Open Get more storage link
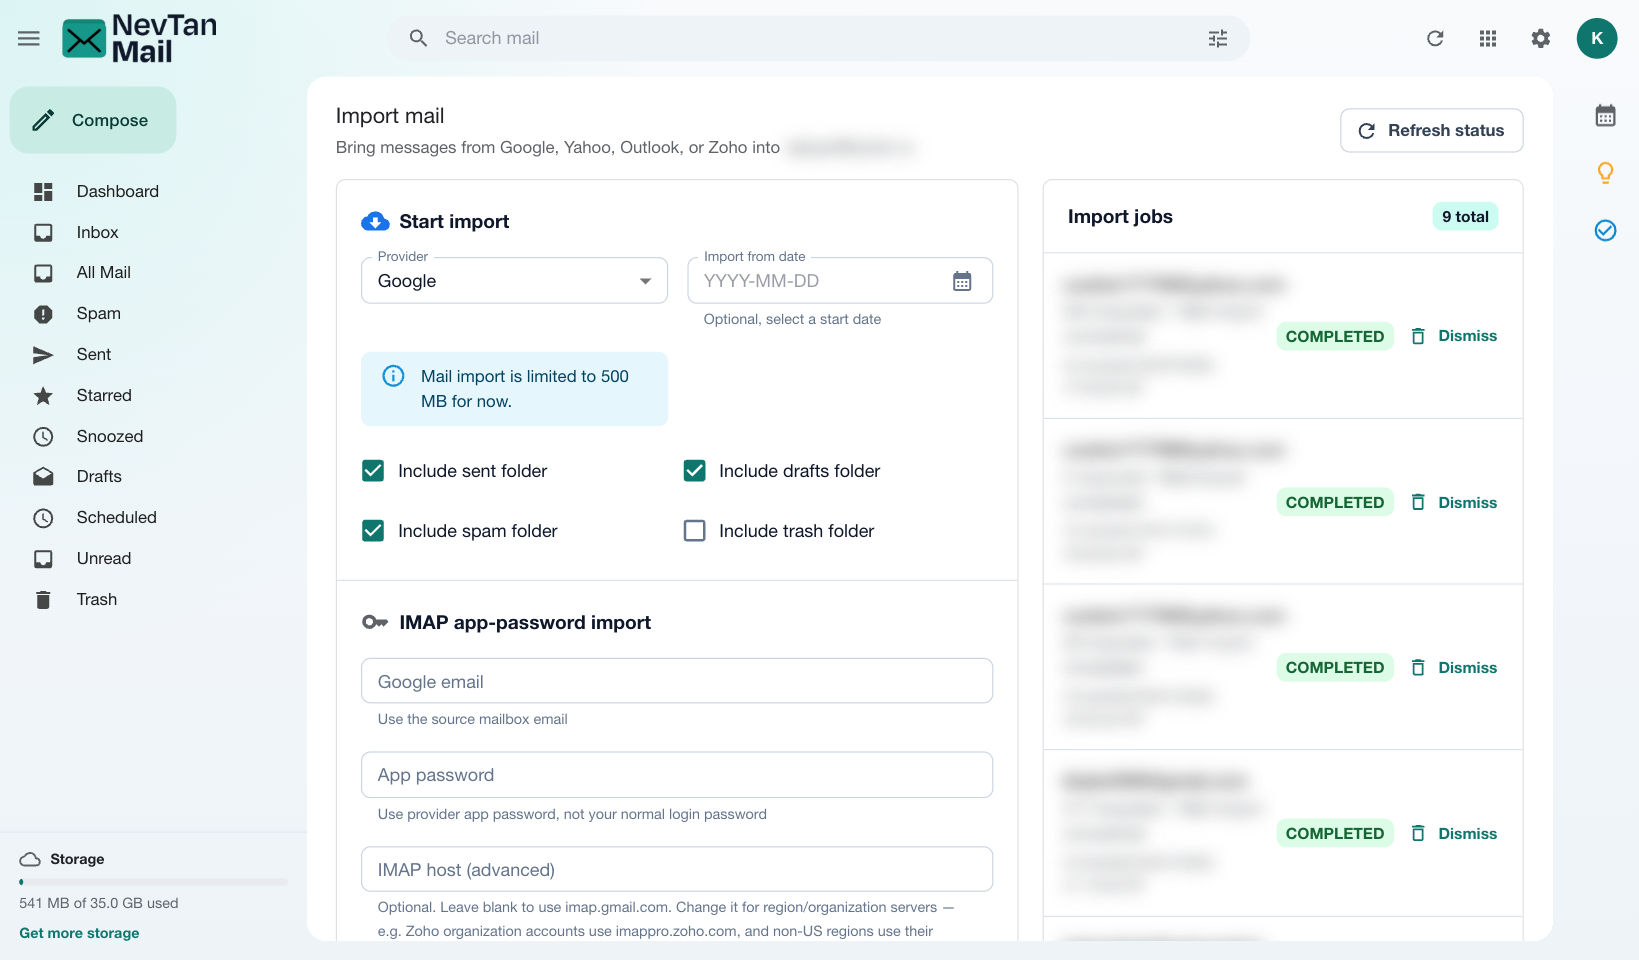The height and width of the screenshot is (960, 1639). click(79, 933)
